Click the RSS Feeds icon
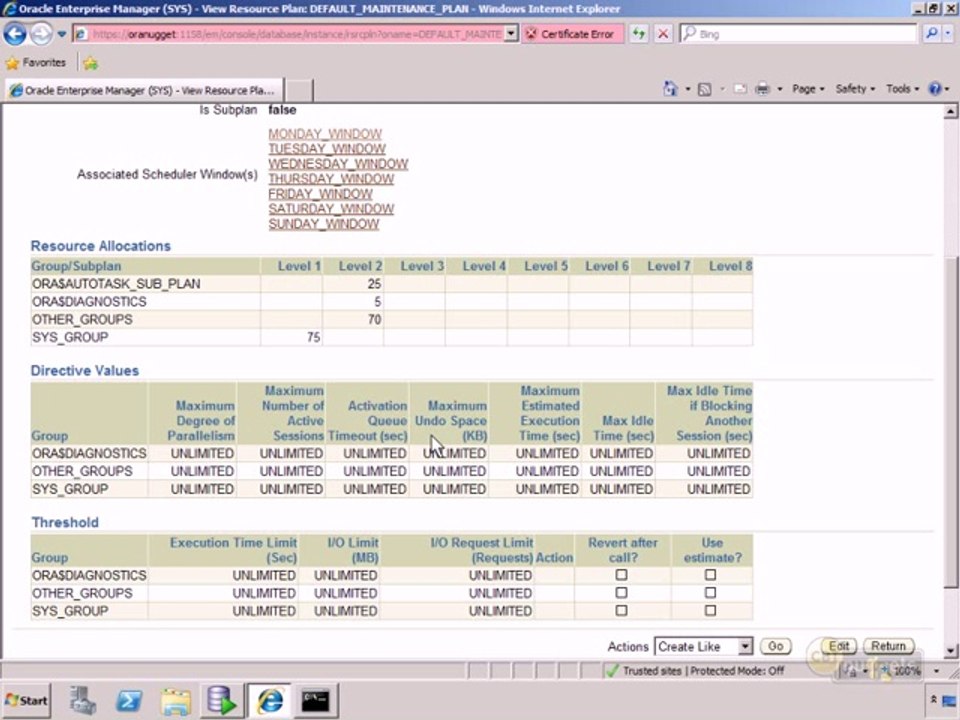The width and height of the screenshot is (960, 720). tap(705, 89)
